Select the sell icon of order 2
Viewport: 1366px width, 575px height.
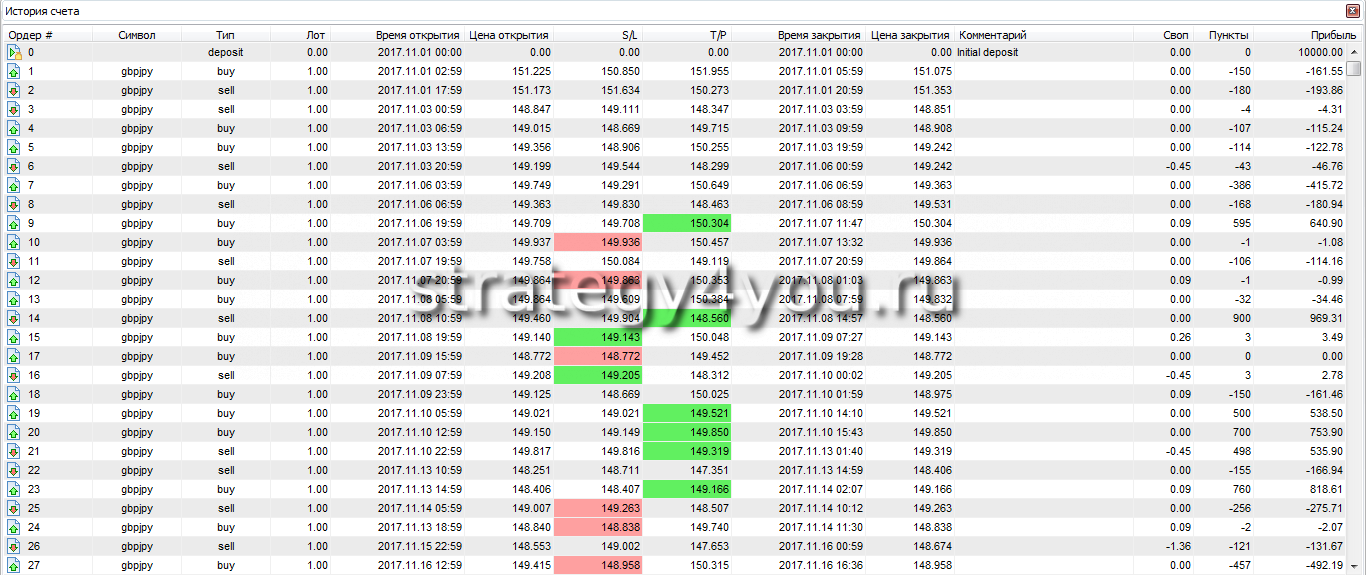(14, 91)
